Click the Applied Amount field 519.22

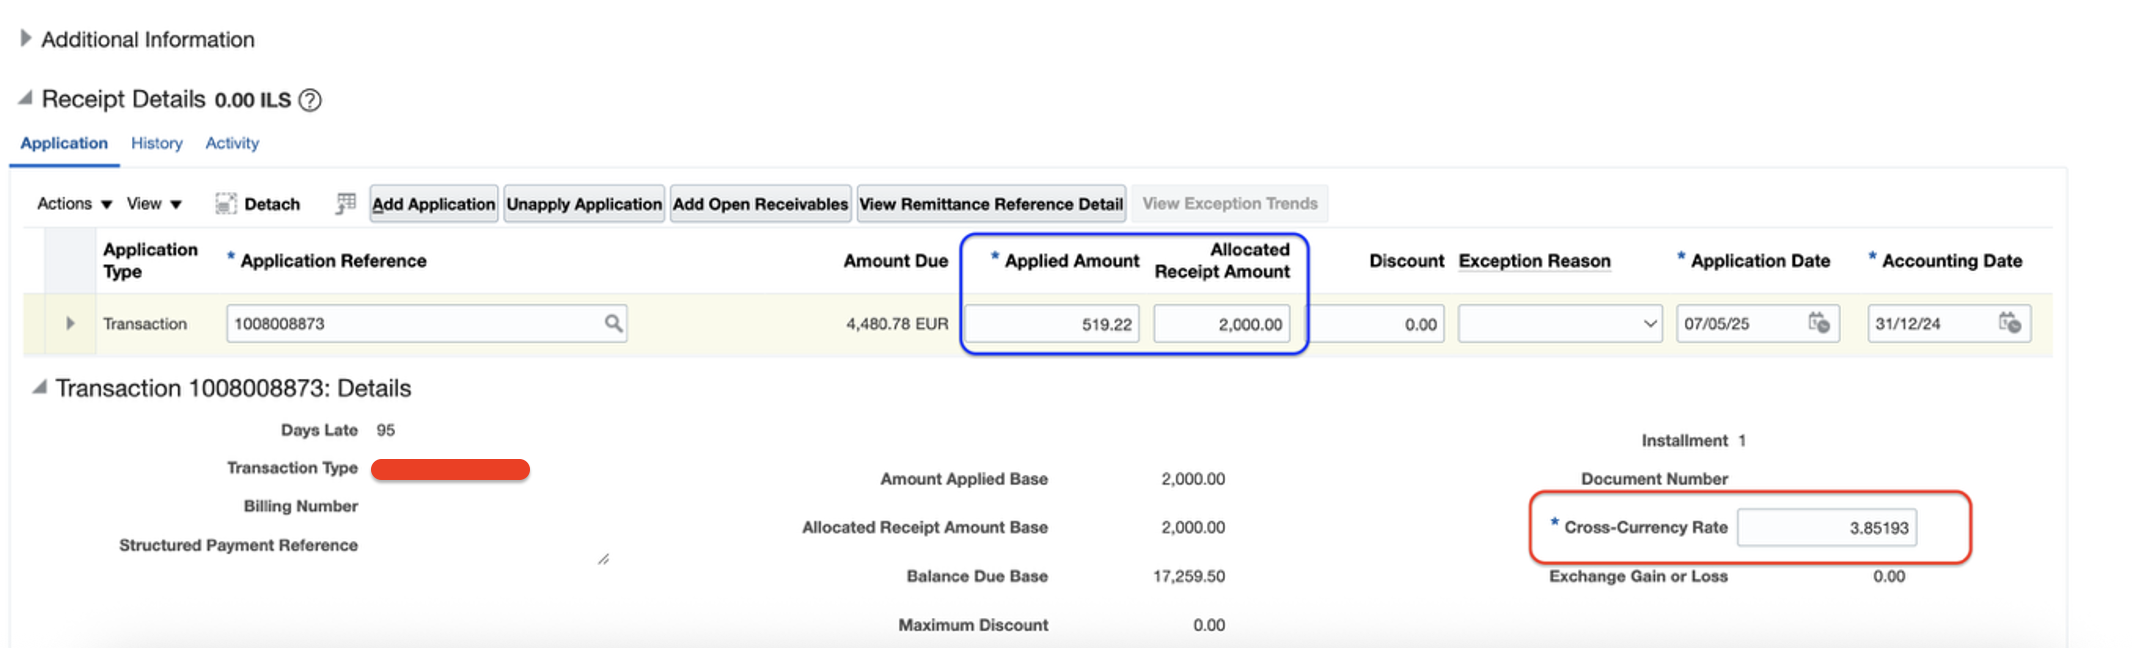1053,324
